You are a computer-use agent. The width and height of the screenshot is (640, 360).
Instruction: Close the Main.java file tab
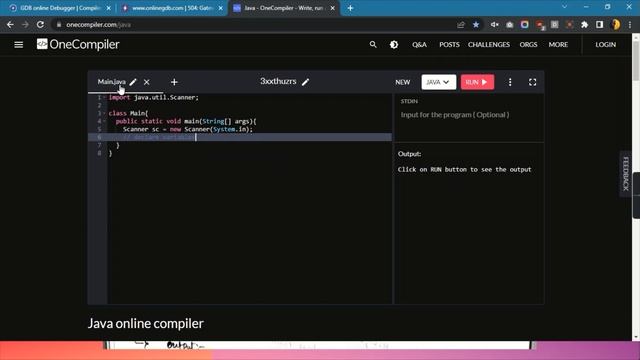pos(147,82)
